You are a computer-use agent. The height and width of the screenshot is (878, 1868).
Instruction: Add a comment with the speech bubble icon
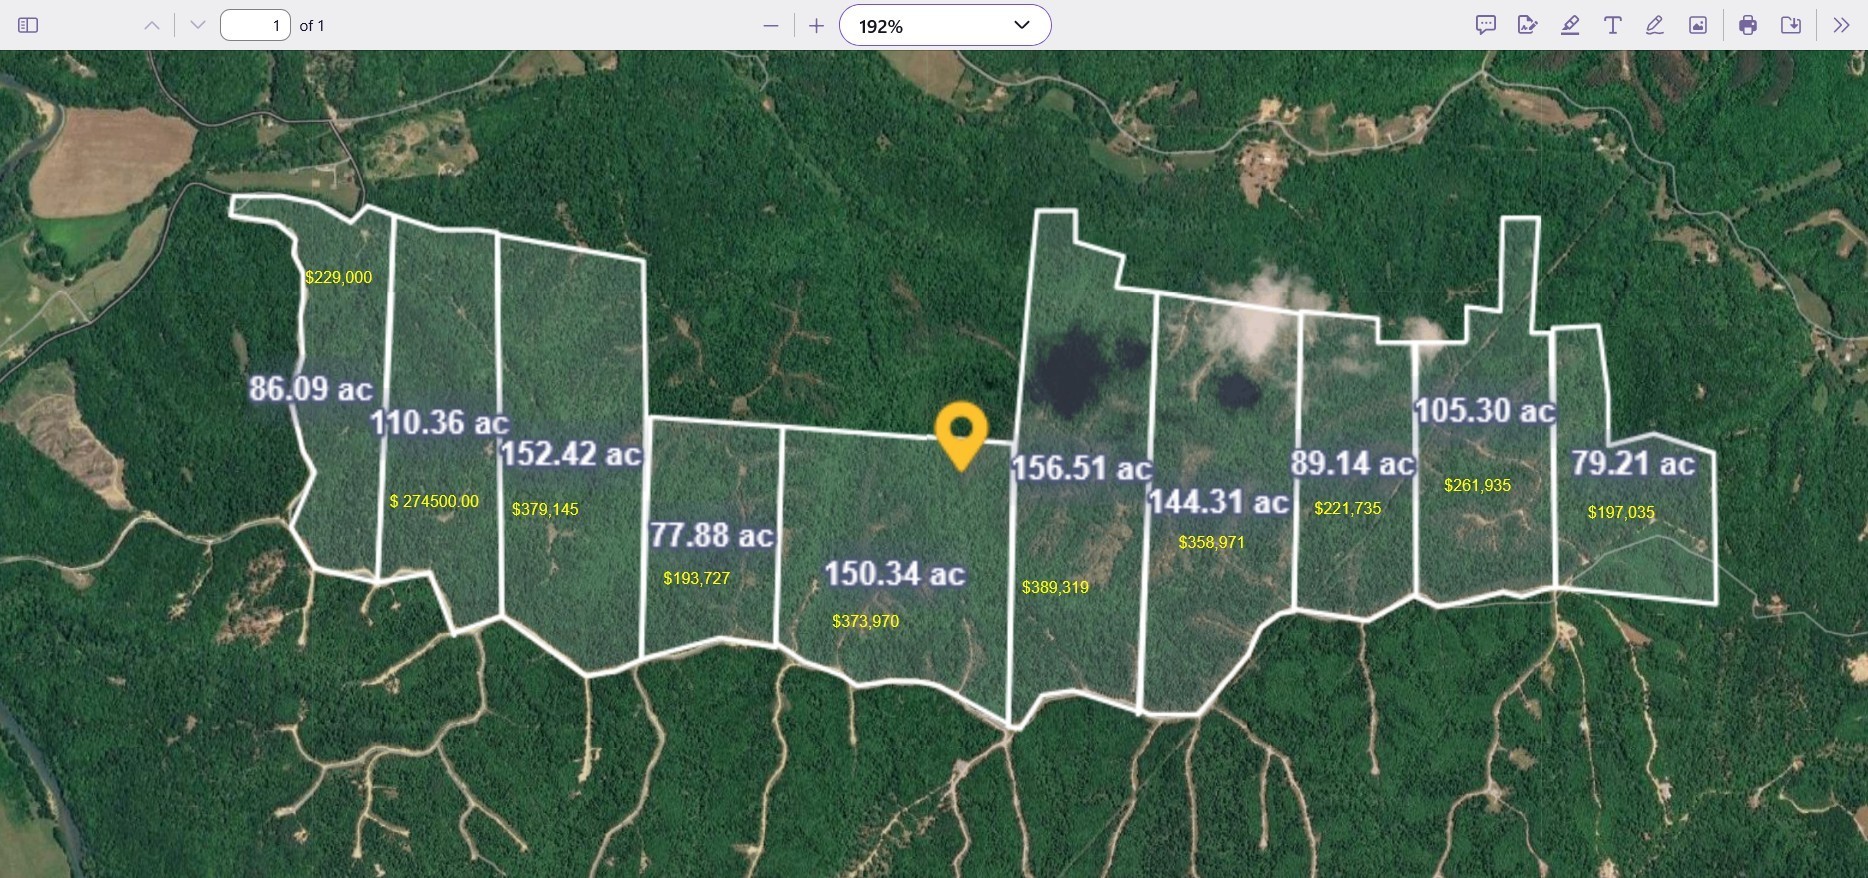tap(1486, 25)
